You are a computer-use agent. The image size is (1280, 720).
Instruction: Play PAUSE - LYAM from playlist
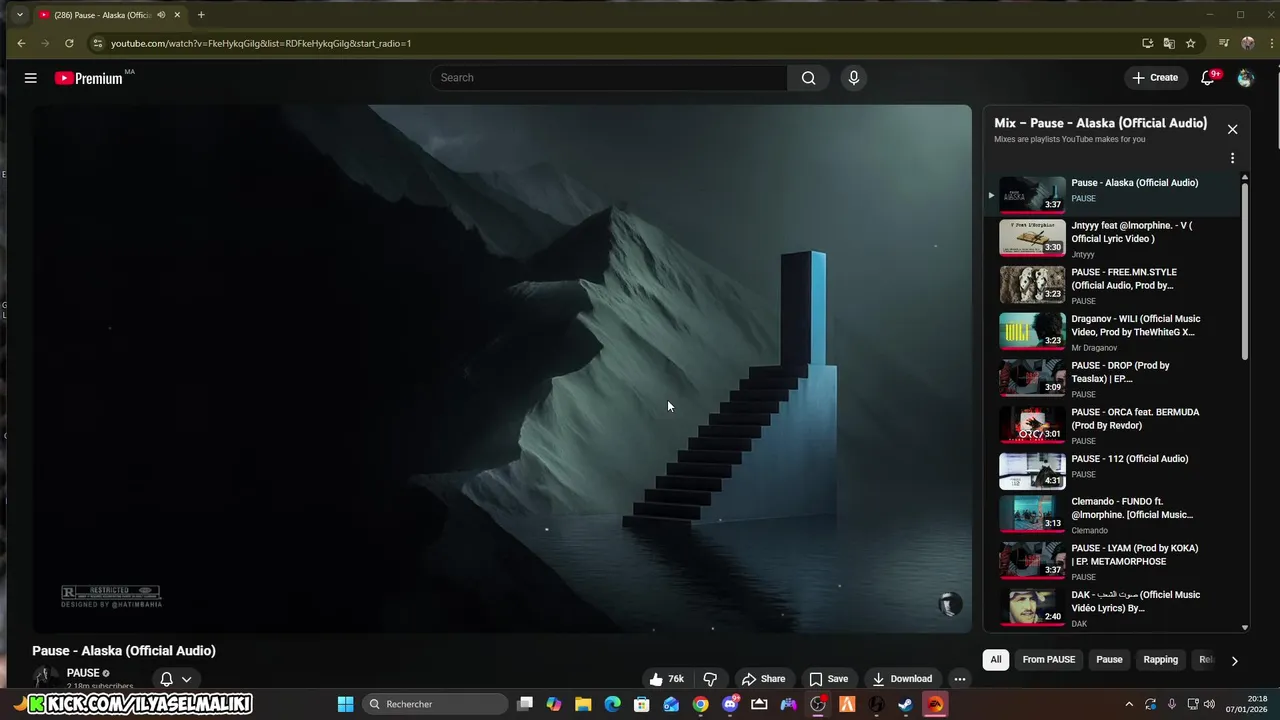1113,562
